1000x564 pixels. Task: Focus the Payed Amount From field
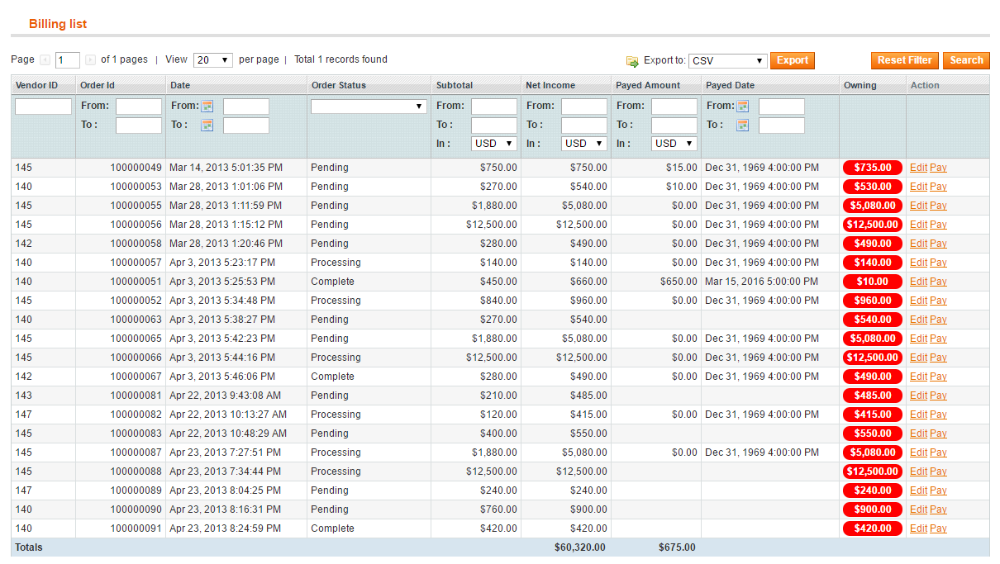click(673, 107)
